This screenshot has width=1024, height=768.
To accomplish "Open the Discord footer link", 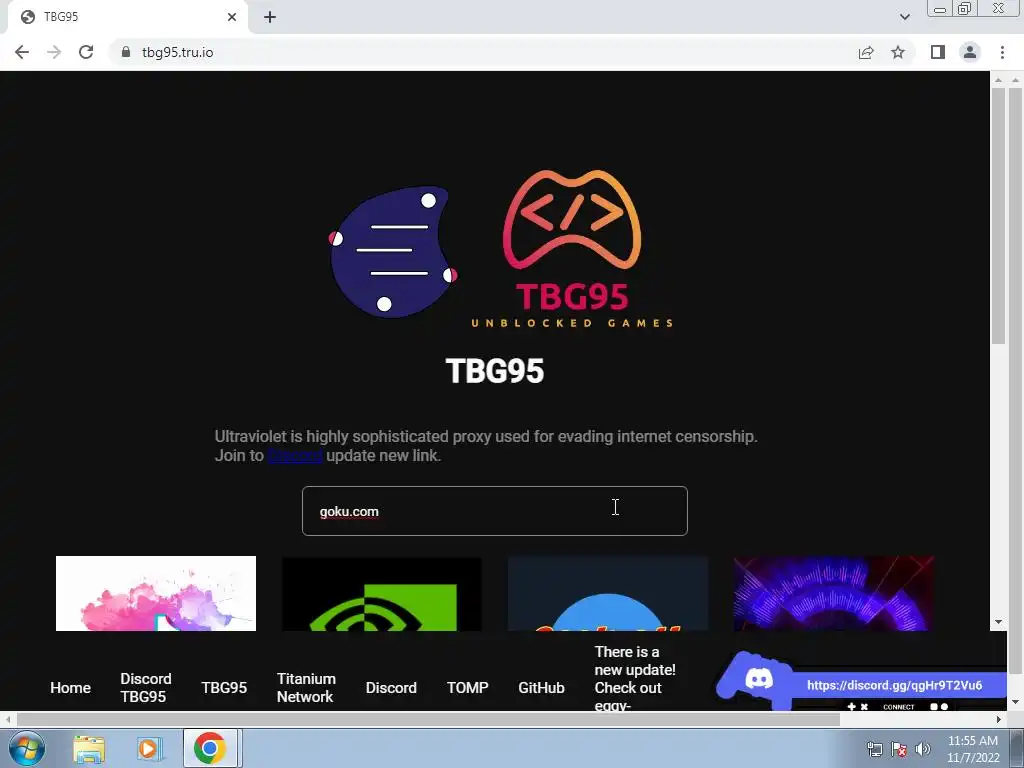I will (x=391, y=688).
